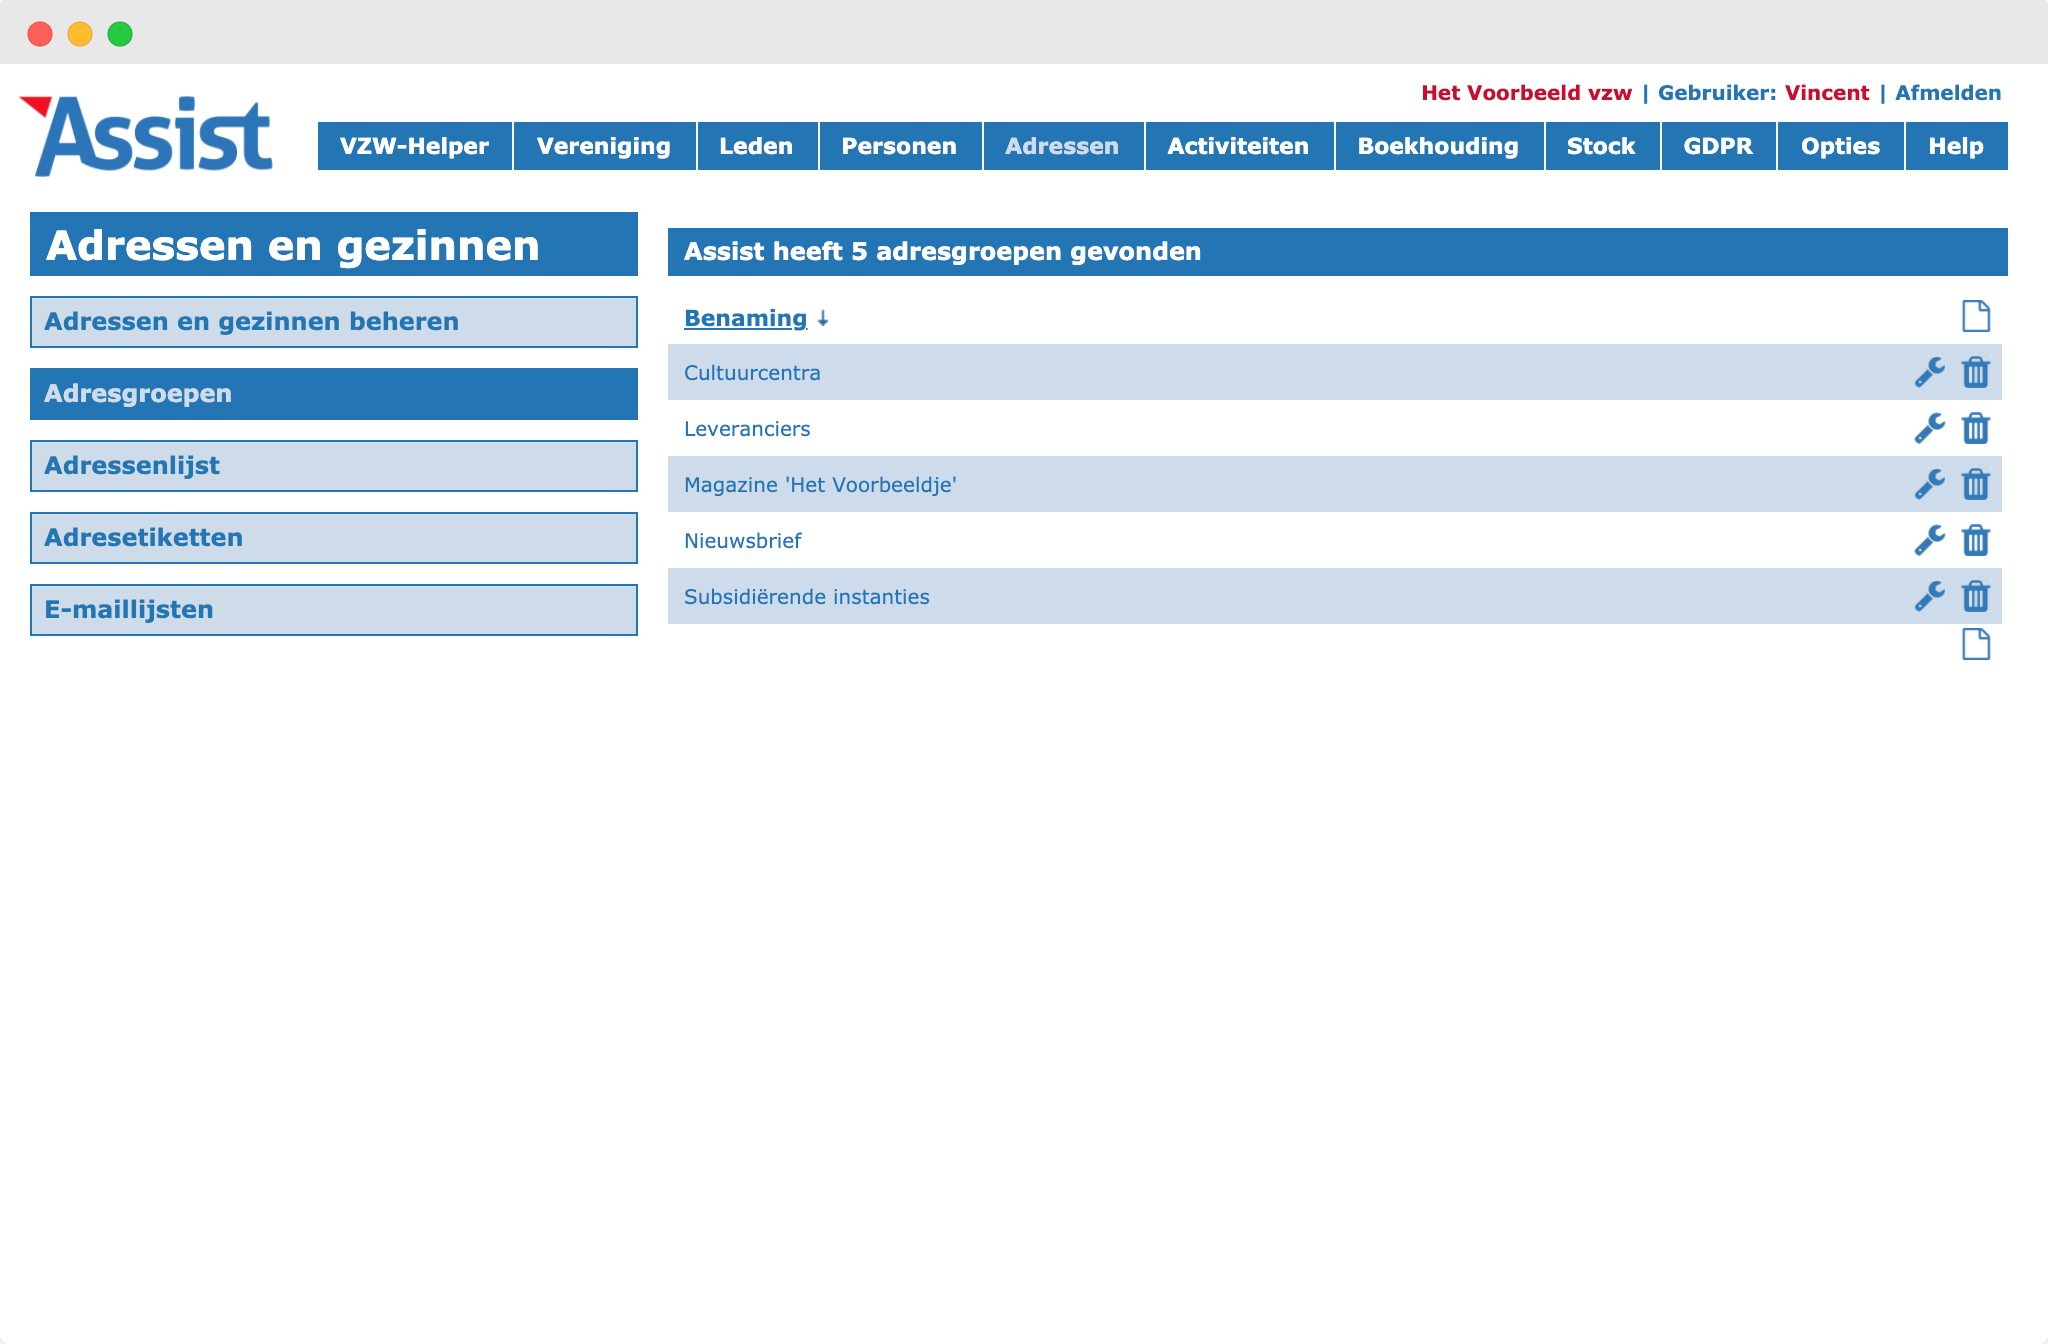Click the new document icon below the list
Viewport: 2048px width, 1344px height.
click(1975, 644)
